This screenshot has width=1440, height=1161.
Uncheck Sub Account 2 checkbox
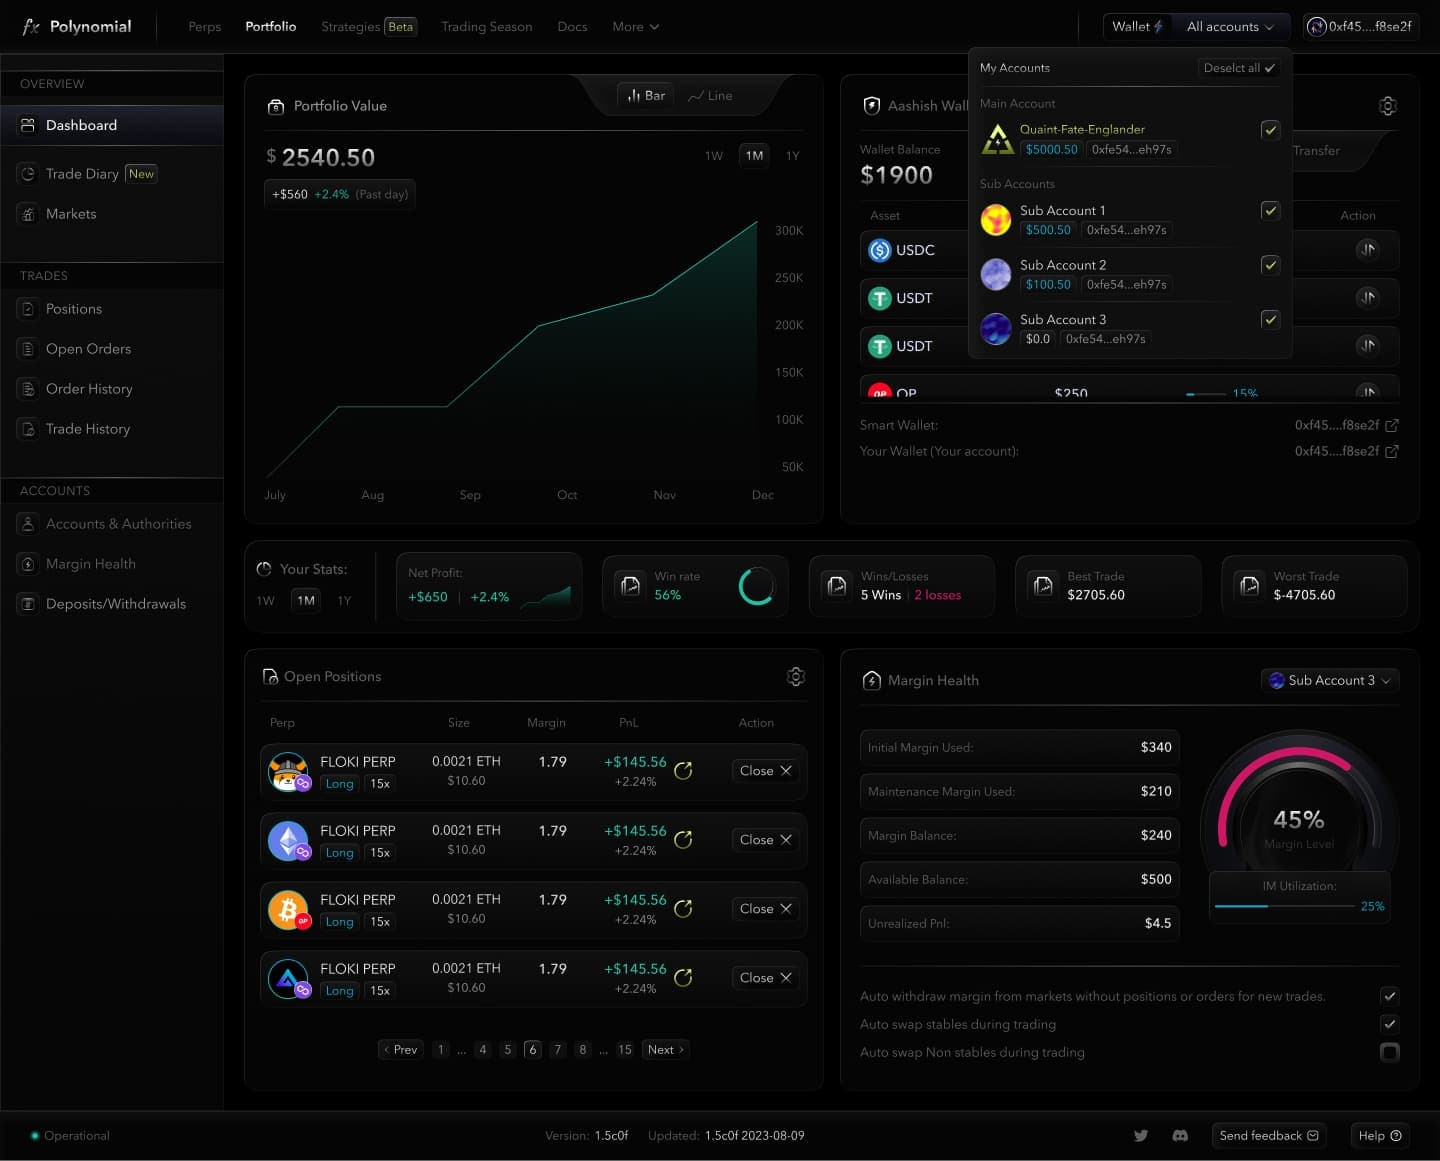pos(1270,265)
